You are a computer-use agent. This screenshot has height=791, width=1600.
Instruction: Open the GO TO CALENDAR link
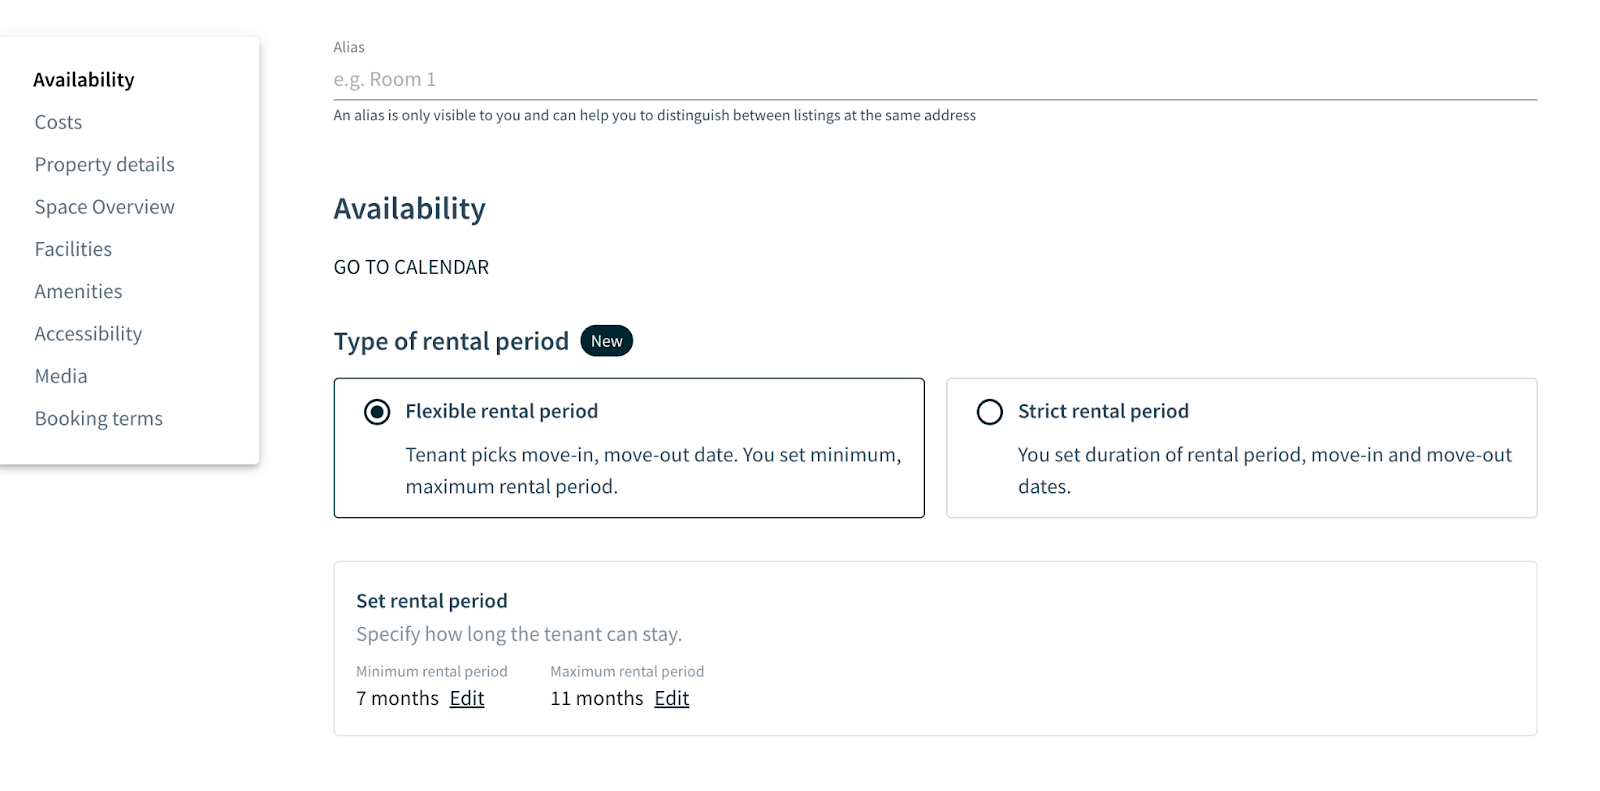click(x=411, y=267)
